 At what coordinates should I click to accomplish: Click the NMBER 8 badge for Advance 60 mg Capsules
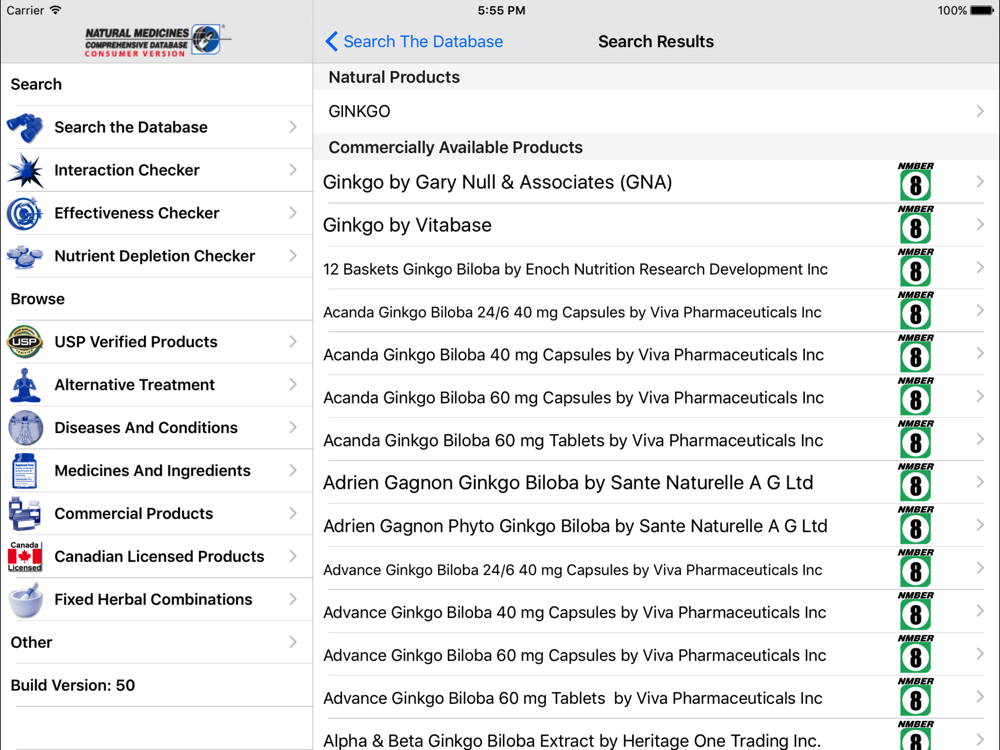pyautogui.click(x=915, y=655)
